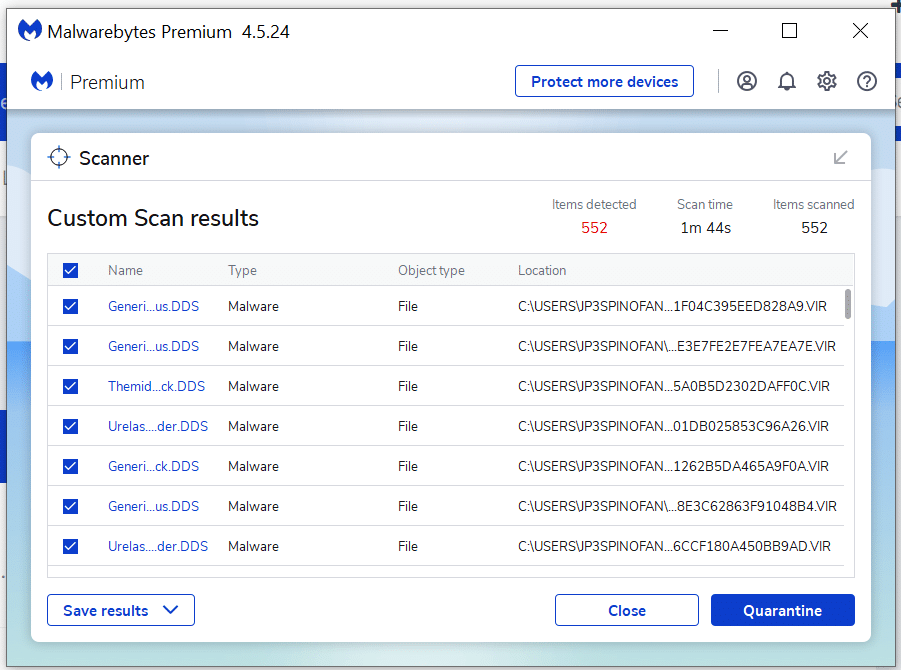Image resolution: width=901 pixels, height=670 pixels.
Task: Toggle the select-all header checkbox
Action: [71, 270]
